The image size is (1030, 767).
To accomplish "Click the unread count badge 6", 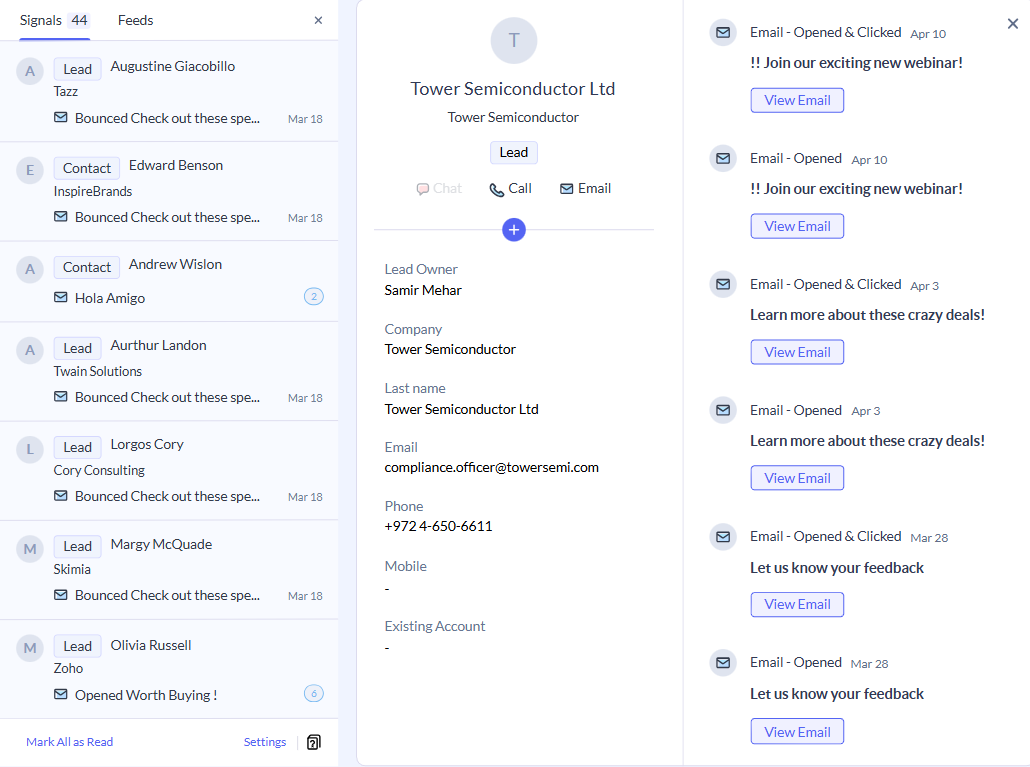I will (314, 693).
